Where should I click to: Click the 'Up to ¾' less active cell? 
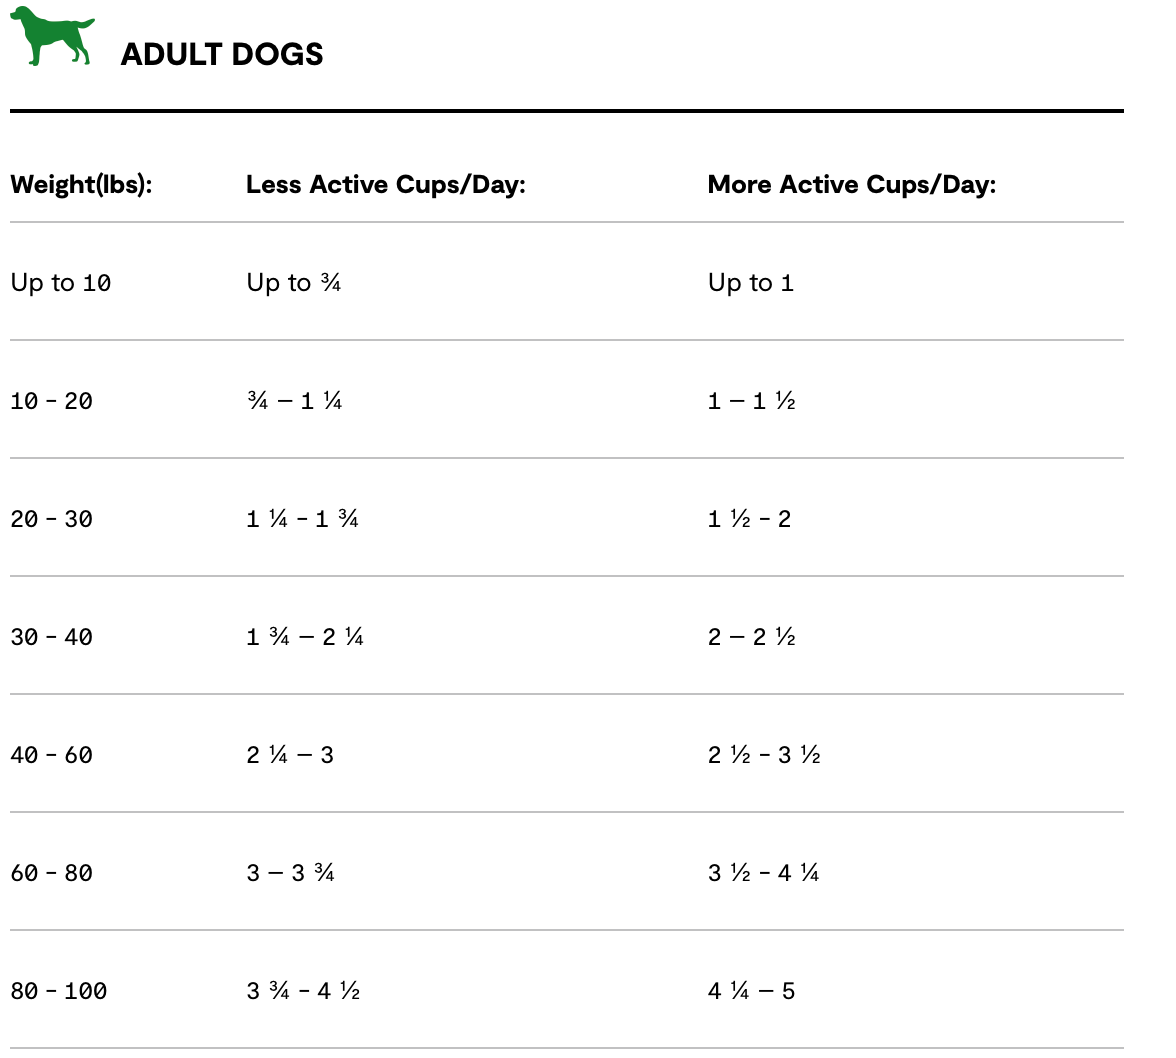[x=294, y=283]
